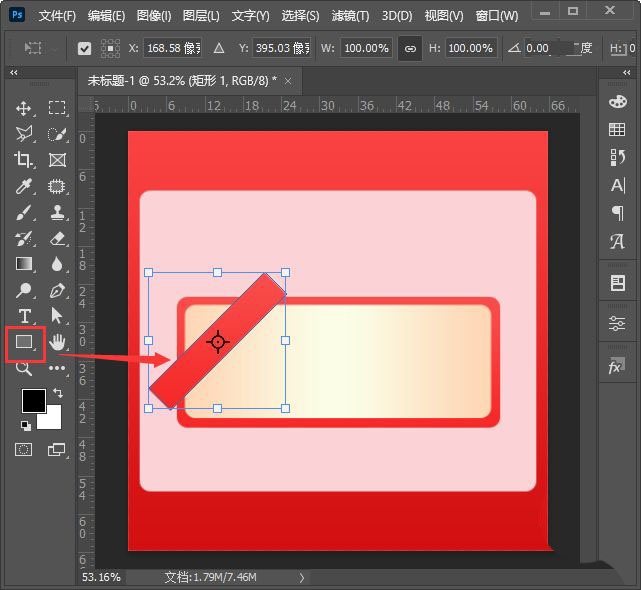Click the rotation angle field 0.00
The height and width of the screenshot is (590, 641).
[x=550, y=49]
